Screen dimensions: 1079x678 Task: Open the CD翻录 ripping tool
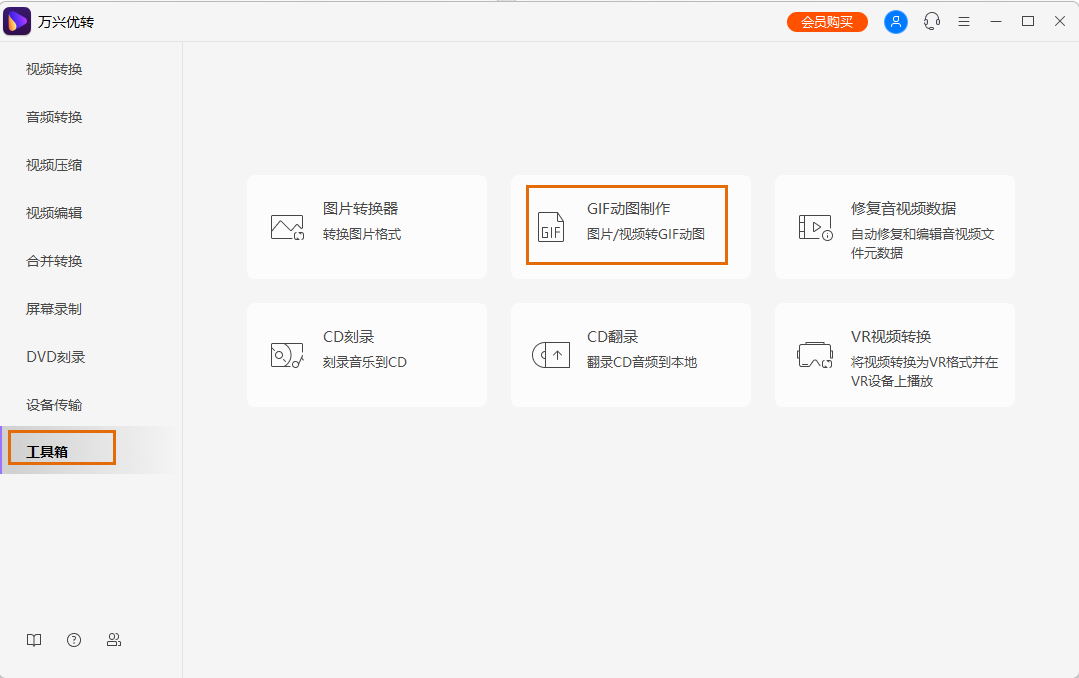628,354
